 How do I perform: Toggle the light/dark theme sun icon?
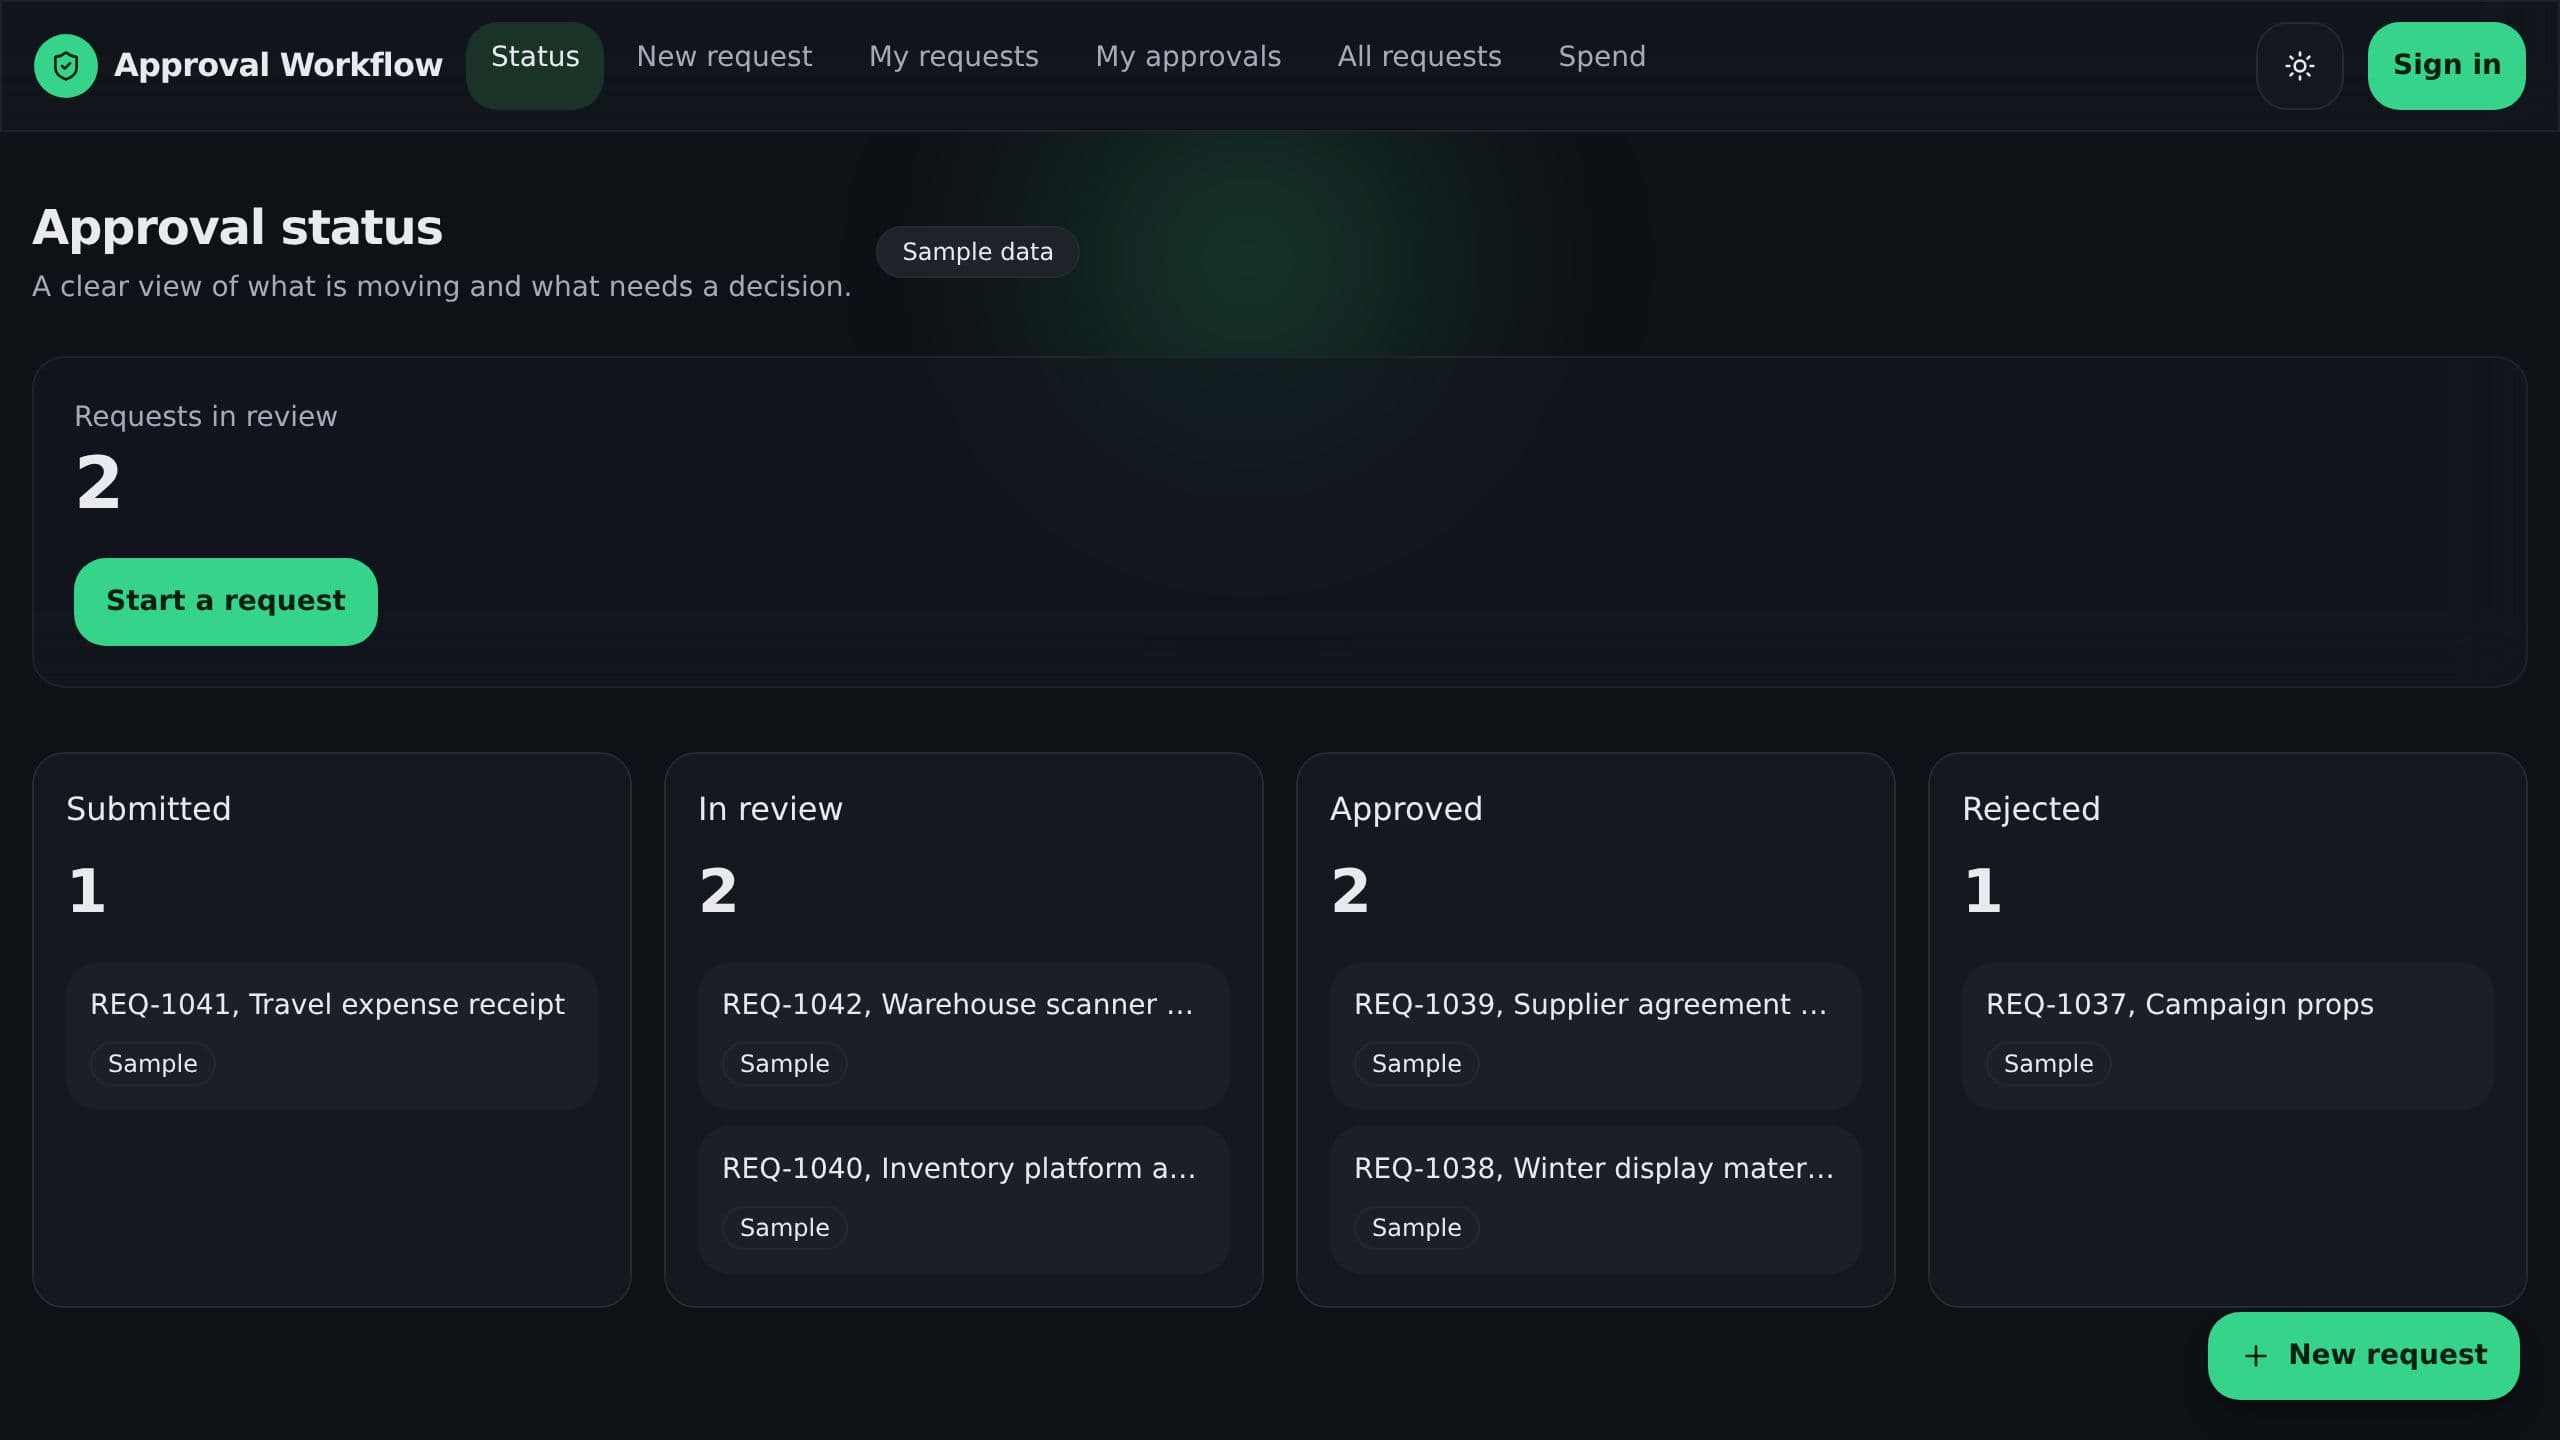coord(2299,66)
